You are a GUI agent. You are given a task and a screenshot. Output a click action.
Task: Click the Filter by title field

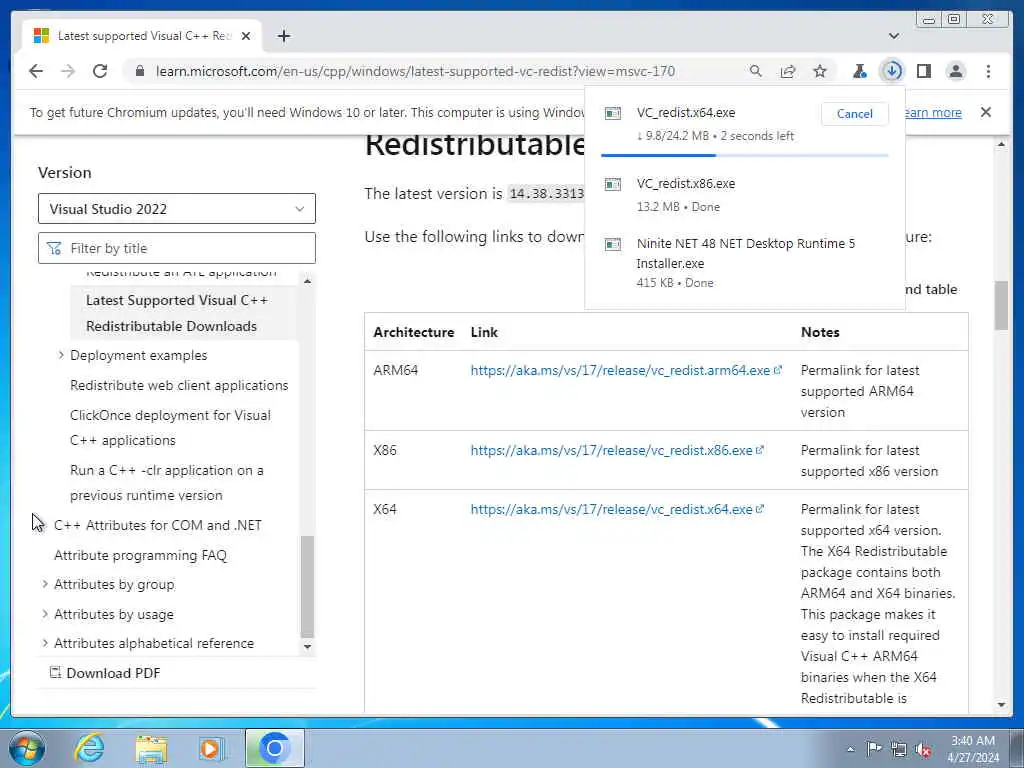177,248
